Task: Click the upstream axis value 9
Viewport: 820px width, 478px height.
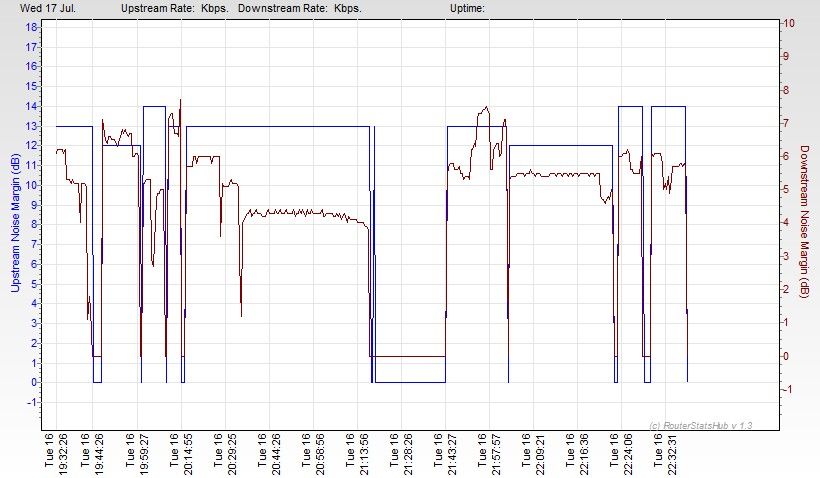Action: (x=34, y=205)
